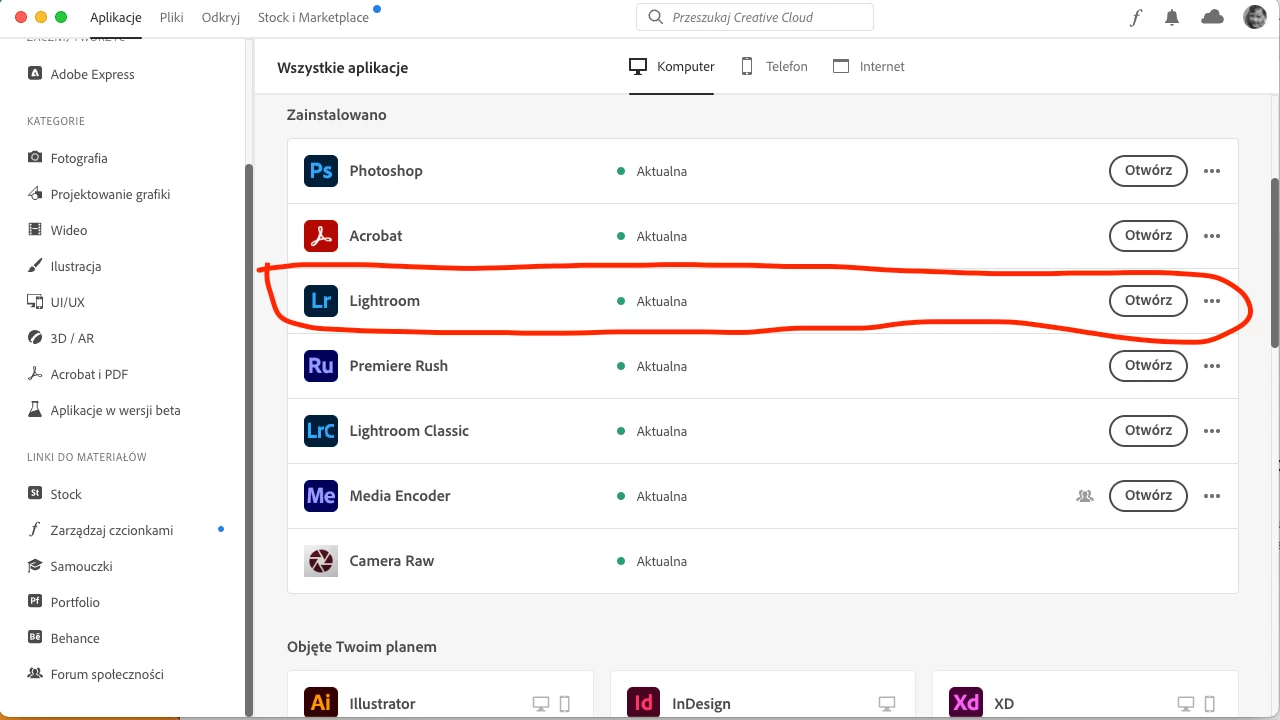
Task: Click the 3D / AR sphere icon
Action: click(x=35, y=338)
